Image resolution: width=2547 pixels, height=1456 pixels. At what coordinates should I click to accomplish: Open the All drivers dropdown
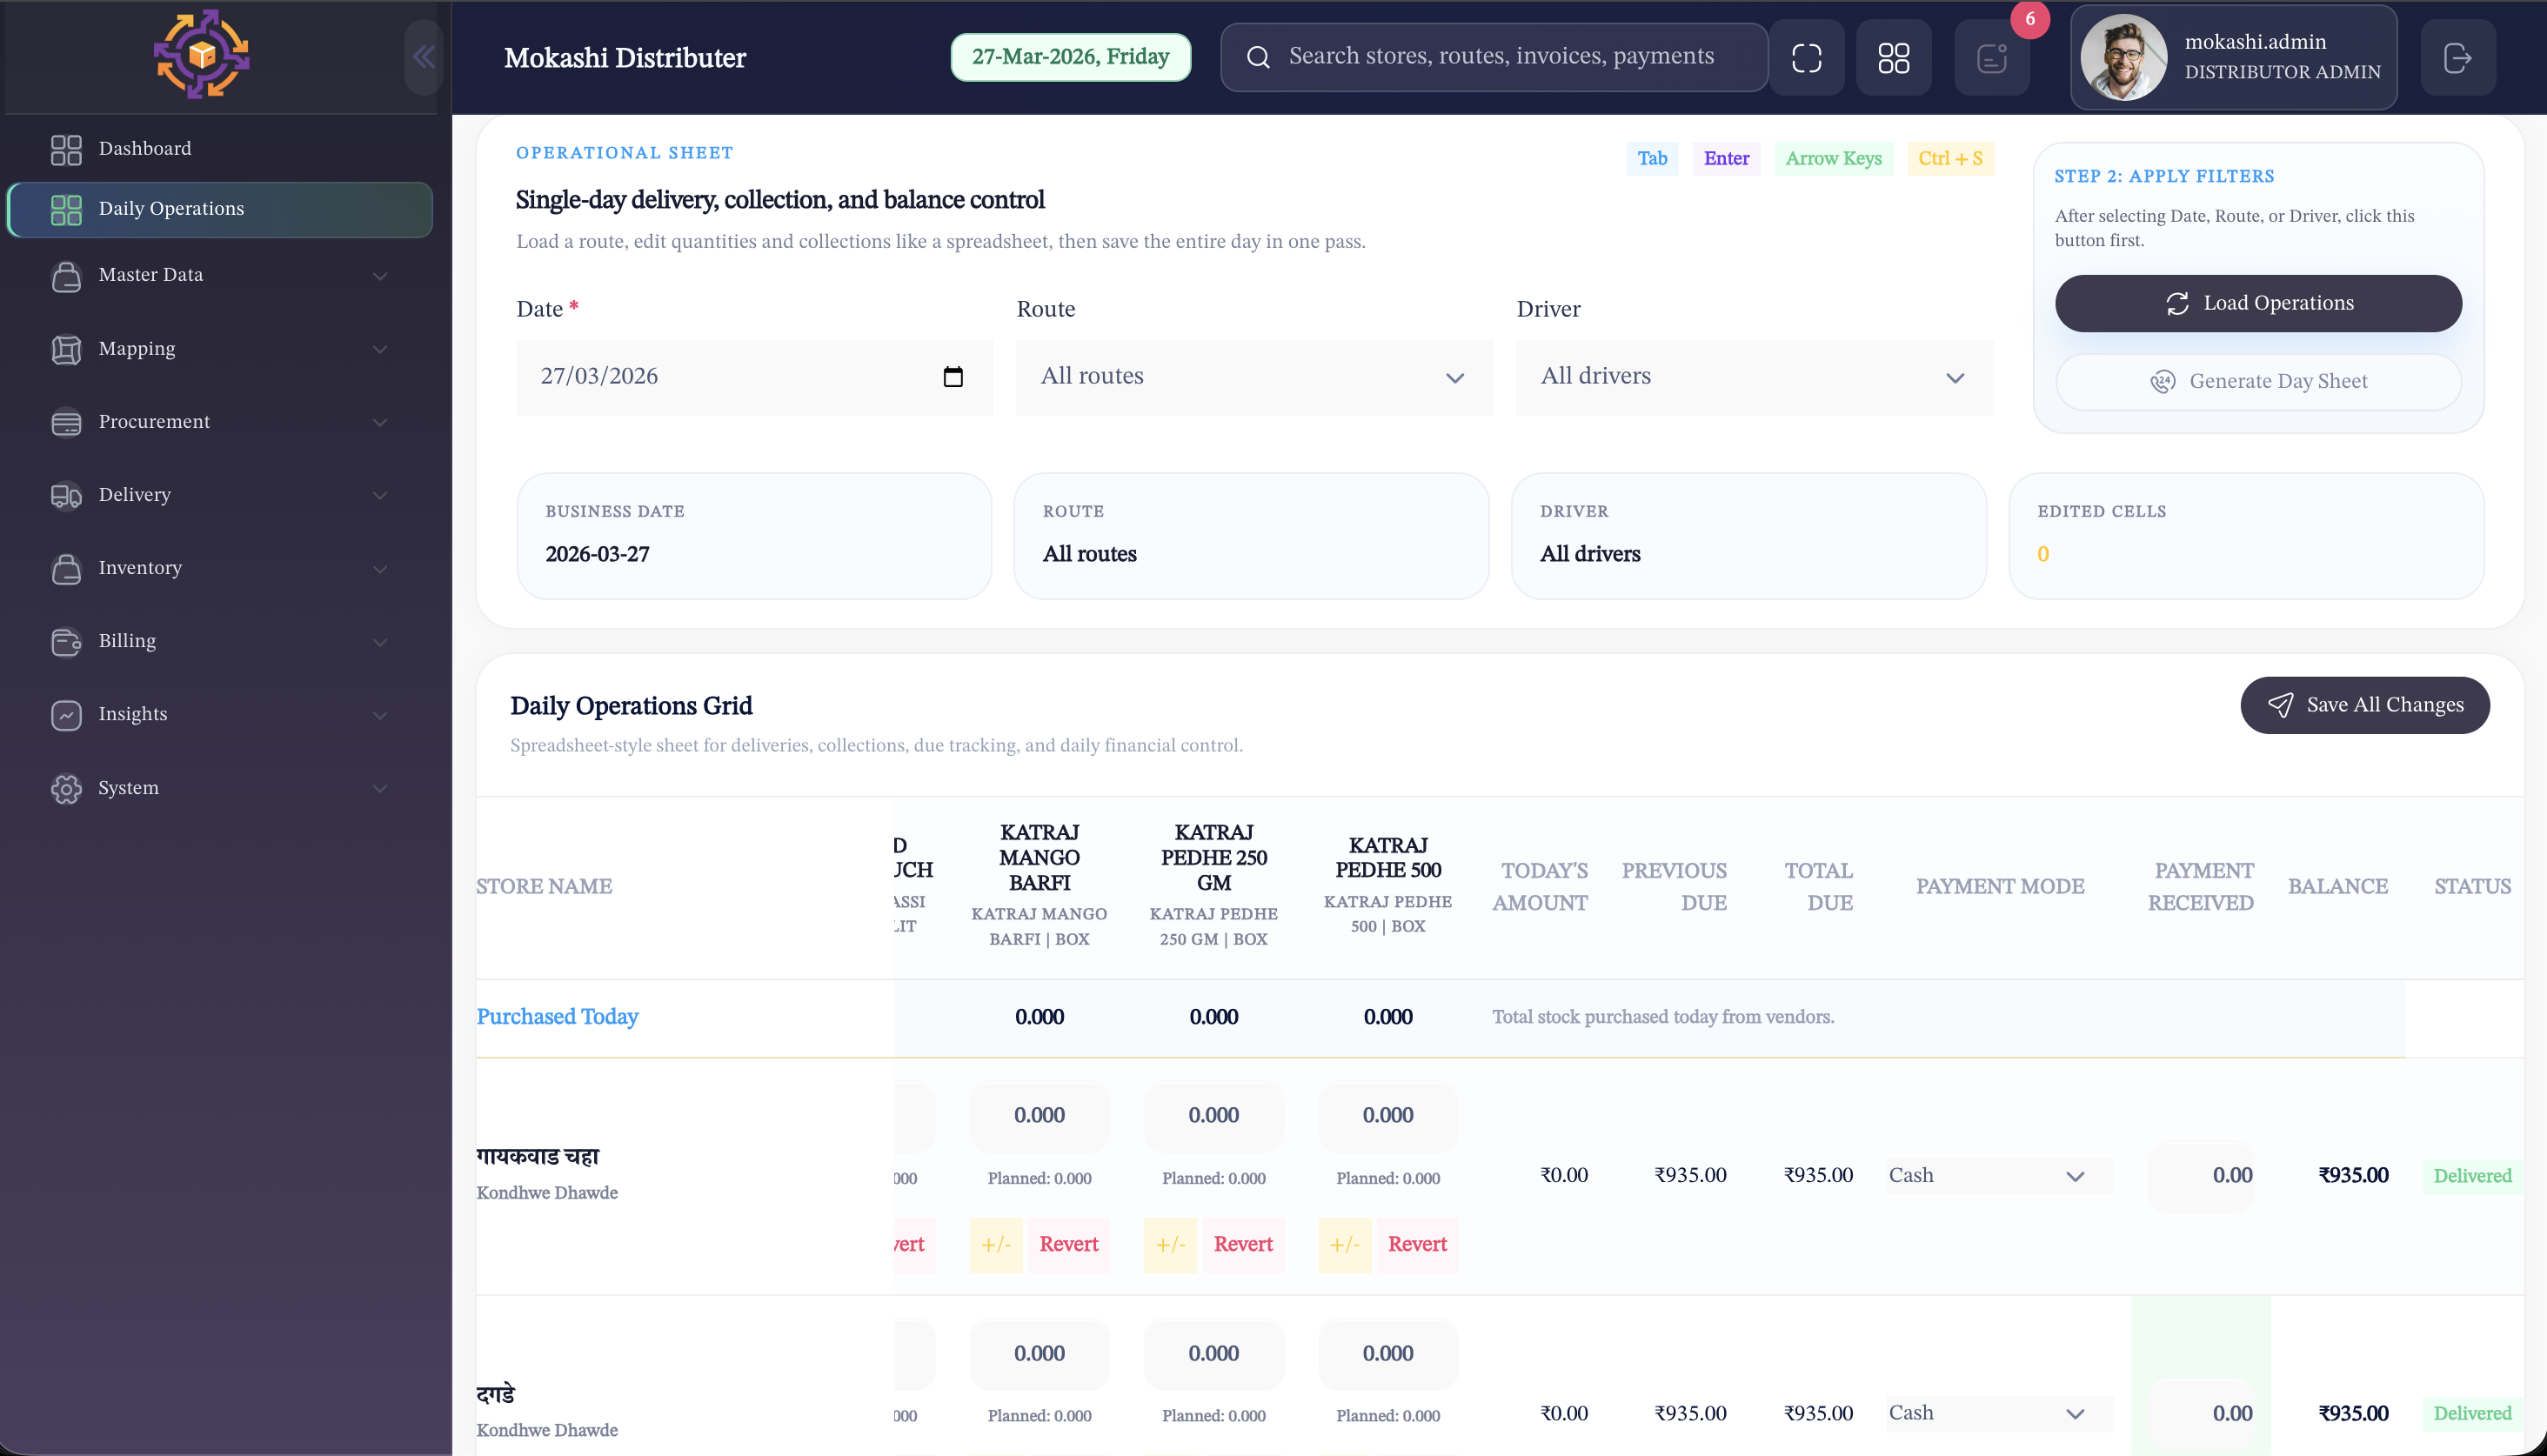(1751, 377)
